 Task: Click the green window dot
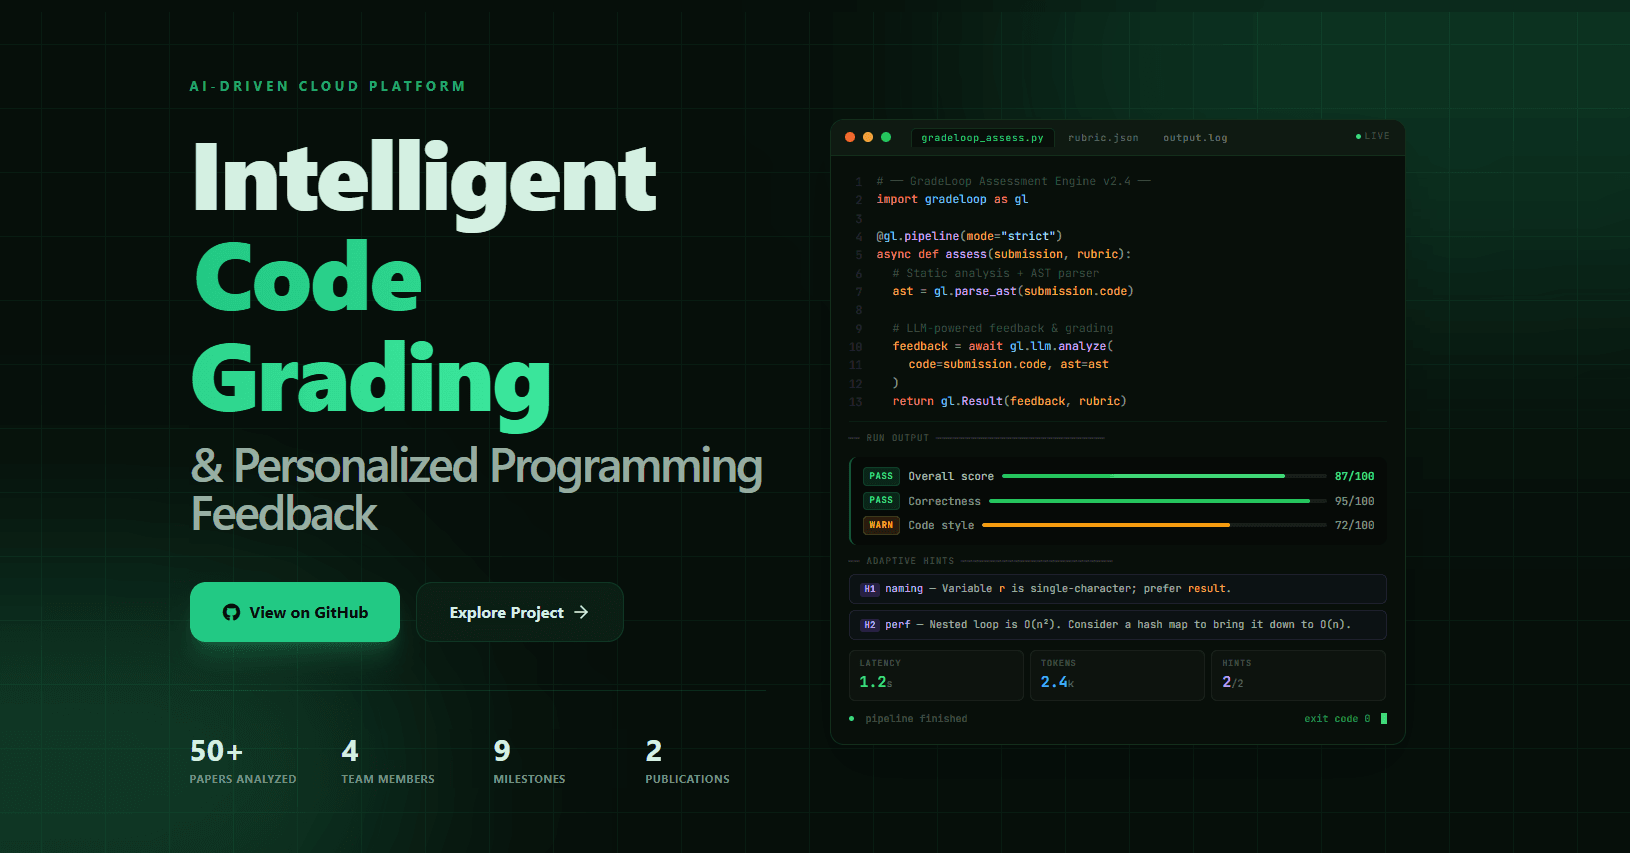point(886,137)
